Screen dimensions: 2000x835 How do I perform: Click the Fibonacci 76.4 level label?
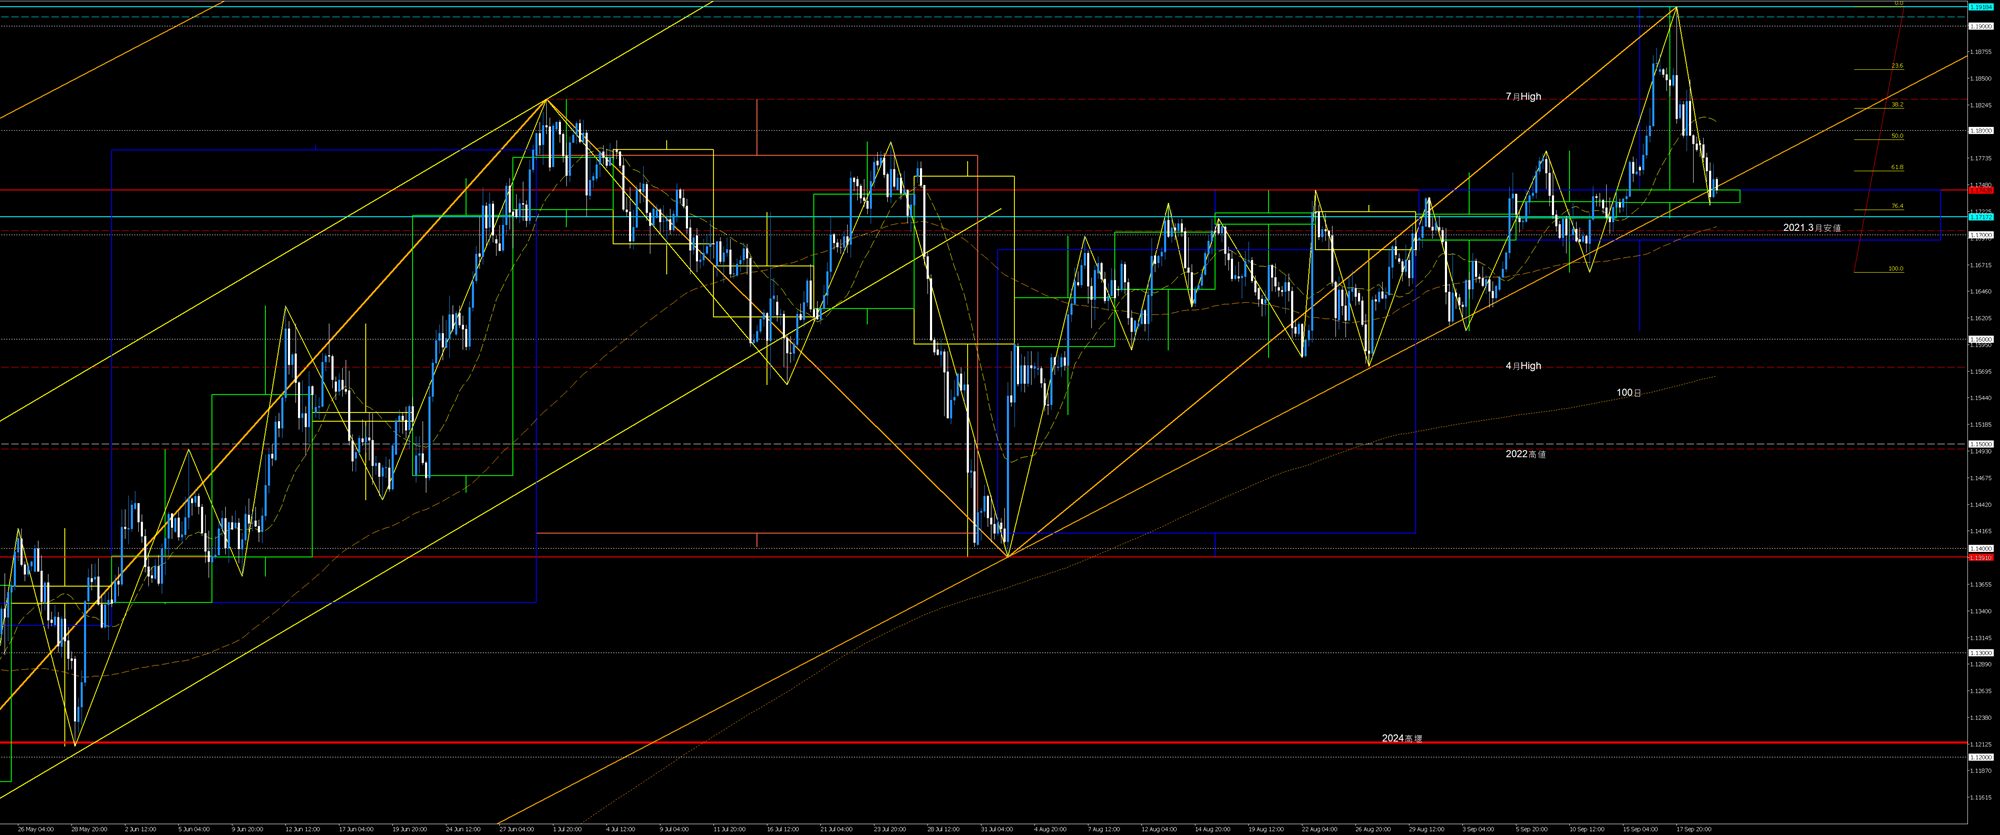pos(1896,206)
